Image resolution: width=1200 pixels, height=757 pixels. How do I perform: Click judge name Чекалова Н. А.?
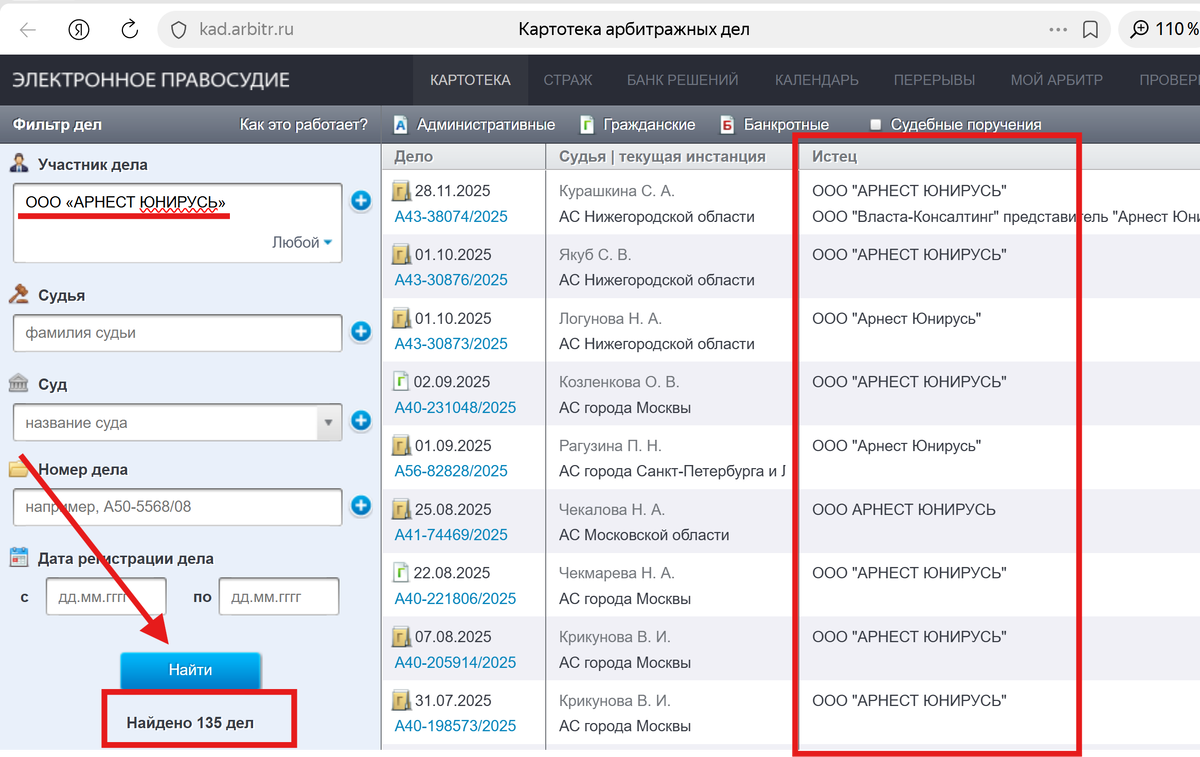[611, 509]
